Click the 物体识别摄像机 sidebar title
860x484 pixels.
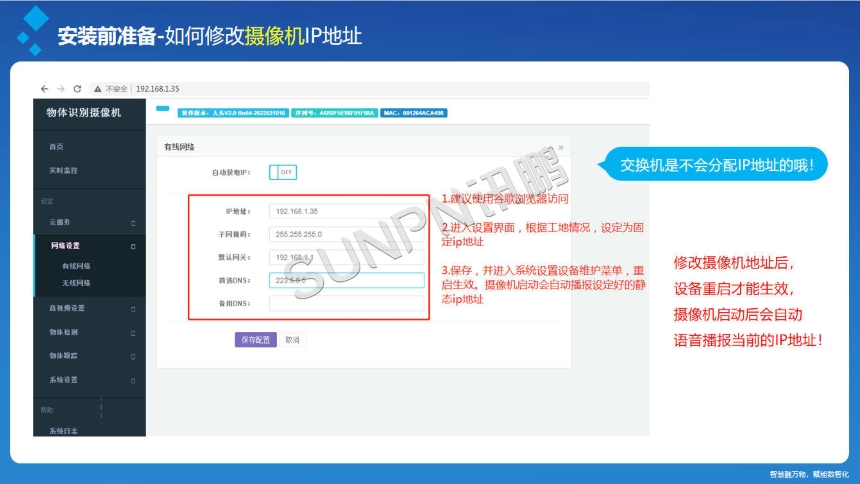pyautogui.click(x=83, y=112)
